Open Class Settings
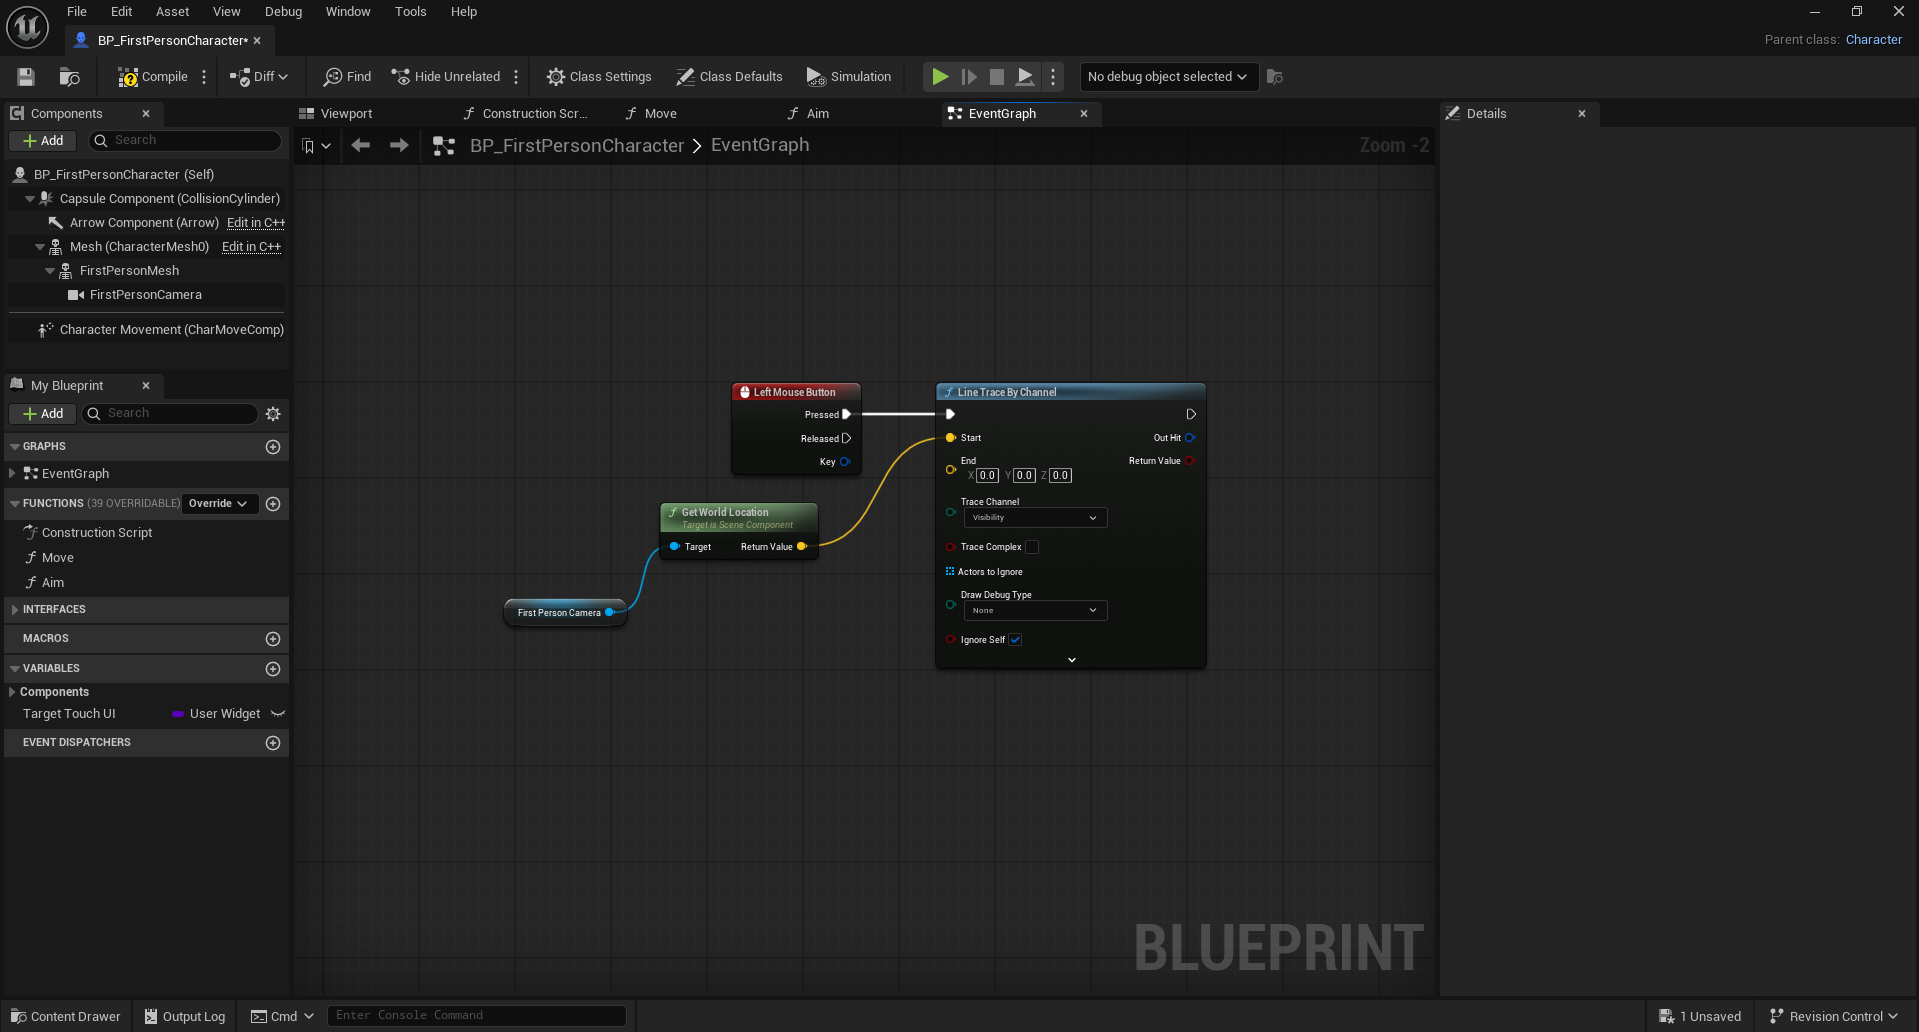Screen dimensions: 1919x1032 (598, 77)
